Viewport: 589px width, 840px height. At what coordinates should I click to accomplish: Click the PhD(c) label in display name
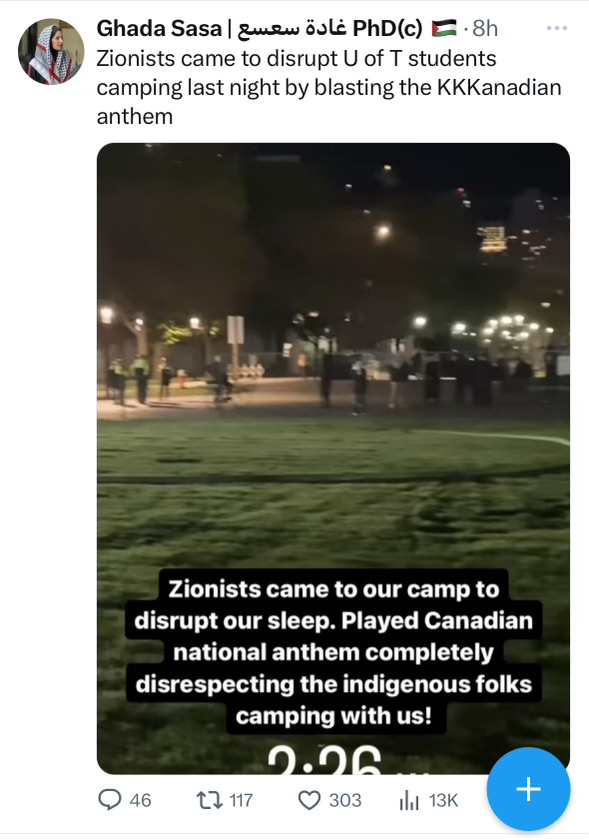pos(387,28)
